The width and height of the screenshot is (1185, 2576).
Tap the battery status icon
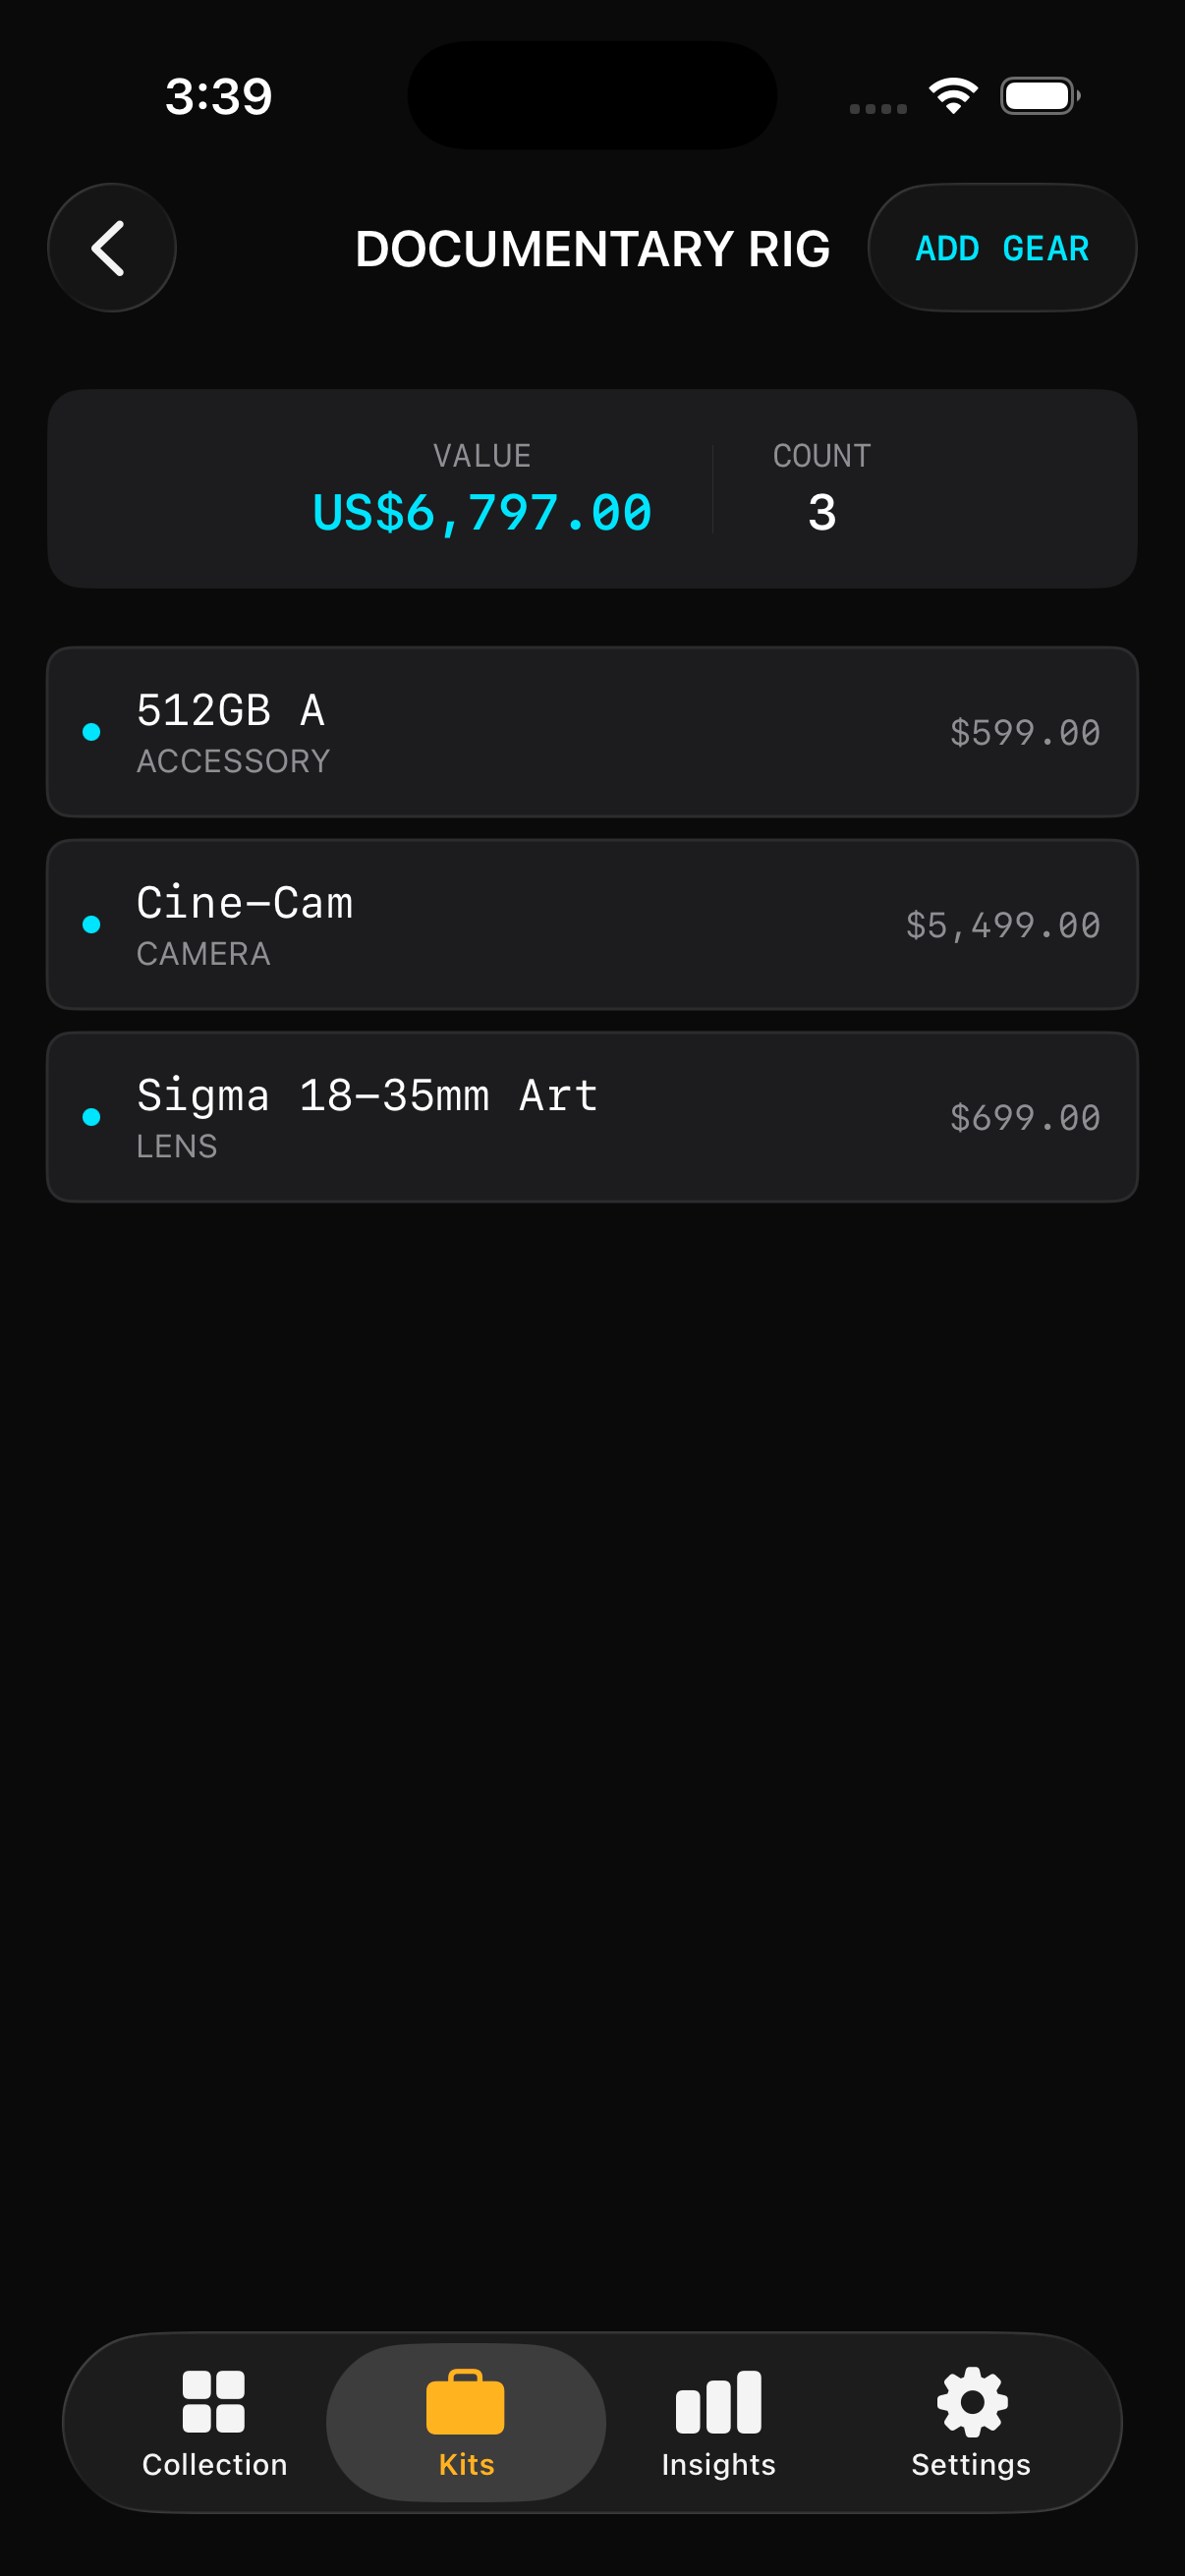pyautogui.click(x=1039, y=96)
